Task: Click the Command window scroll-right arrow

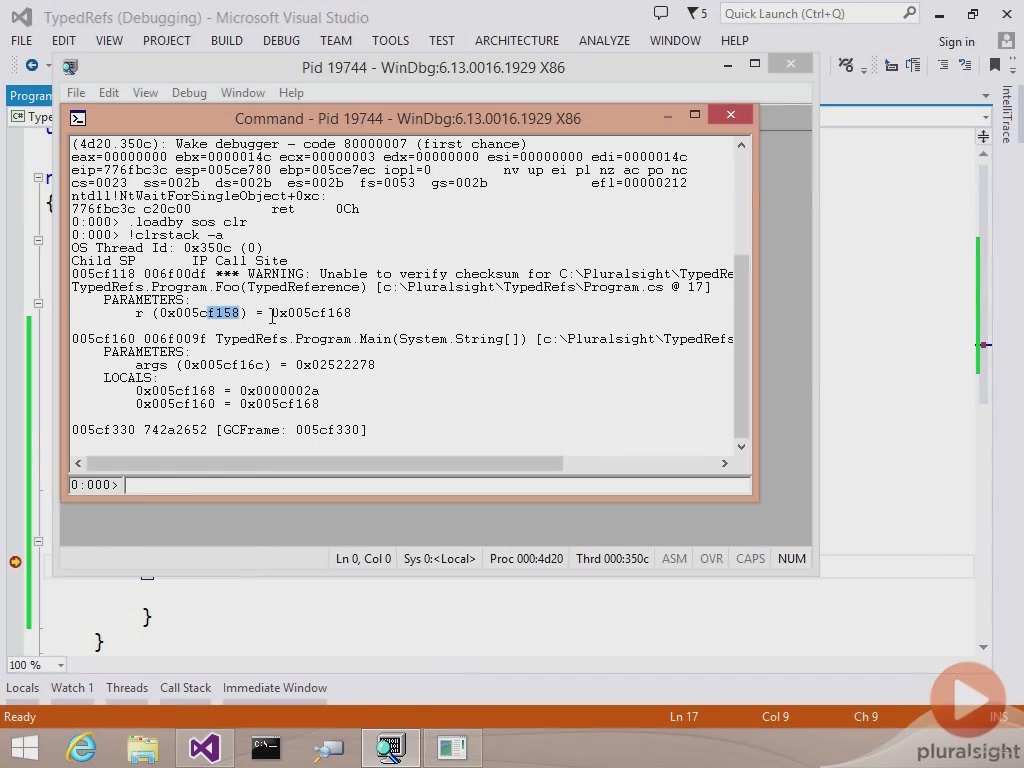Action: (x=724, y=463)
